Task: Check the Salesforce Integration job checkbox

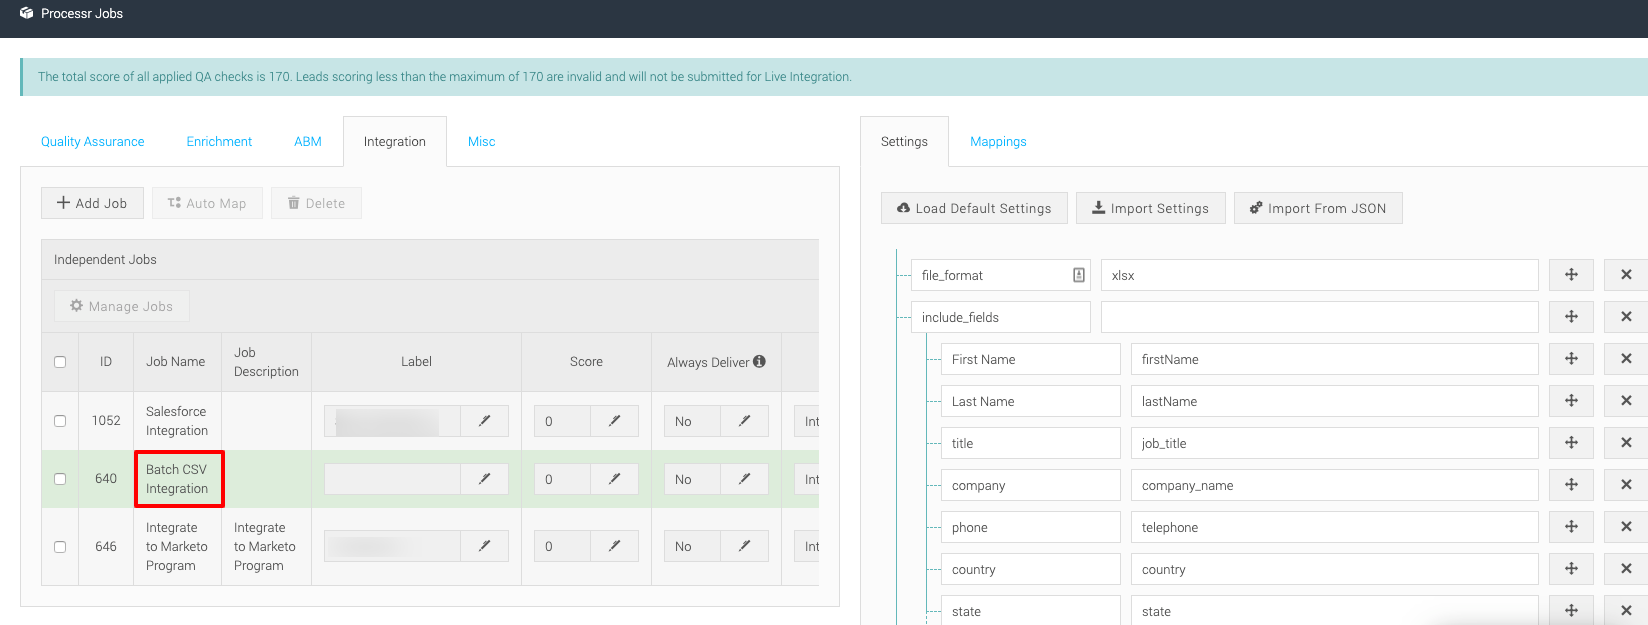Action: 60,421
